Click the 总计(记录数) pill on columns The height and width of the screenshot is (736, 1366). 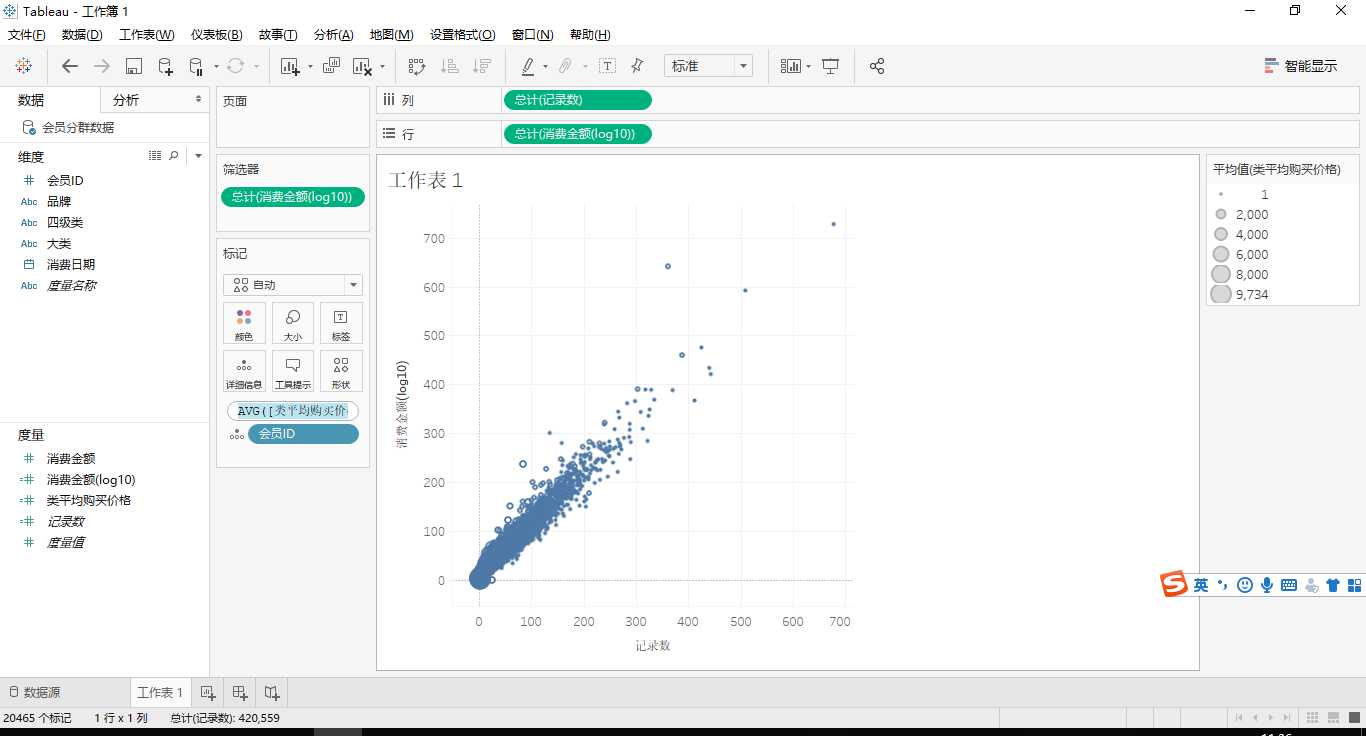(x=577, y=100)
